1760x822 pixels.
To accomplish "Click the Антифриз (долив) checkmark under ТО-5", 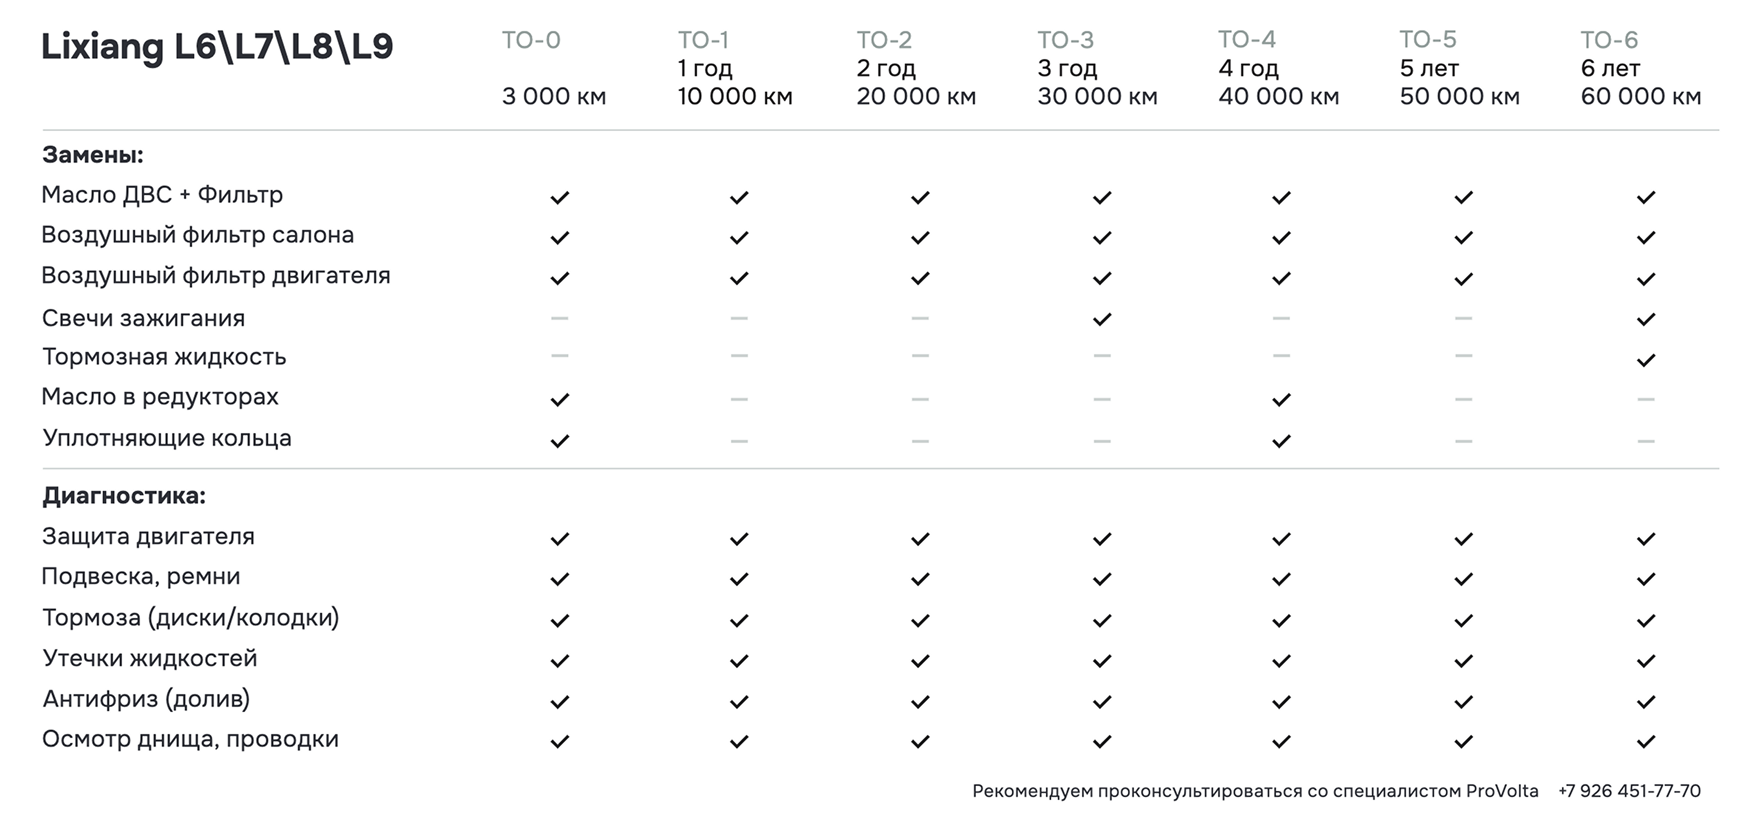I will tap(1463, 702).
